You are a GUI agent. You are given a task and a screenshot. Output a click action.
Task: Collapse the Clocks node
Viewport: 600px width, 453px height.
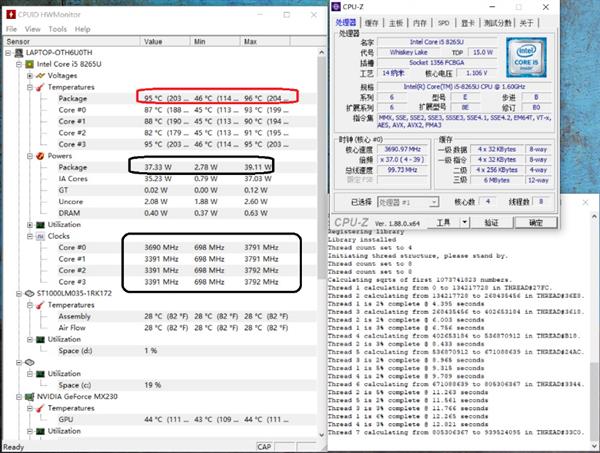(x=30, y=236)
